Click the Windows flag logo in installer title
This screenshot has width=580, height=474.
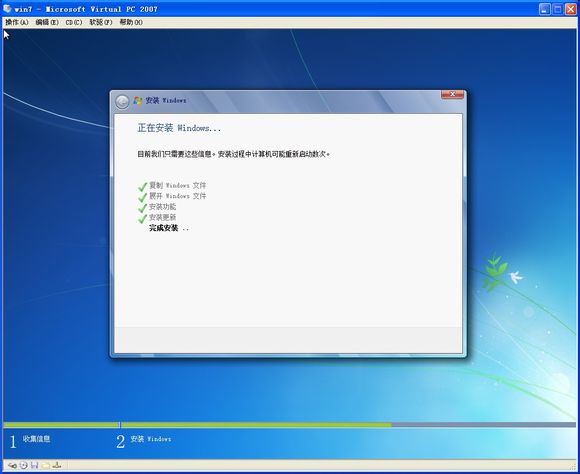(x=138, y=101)
